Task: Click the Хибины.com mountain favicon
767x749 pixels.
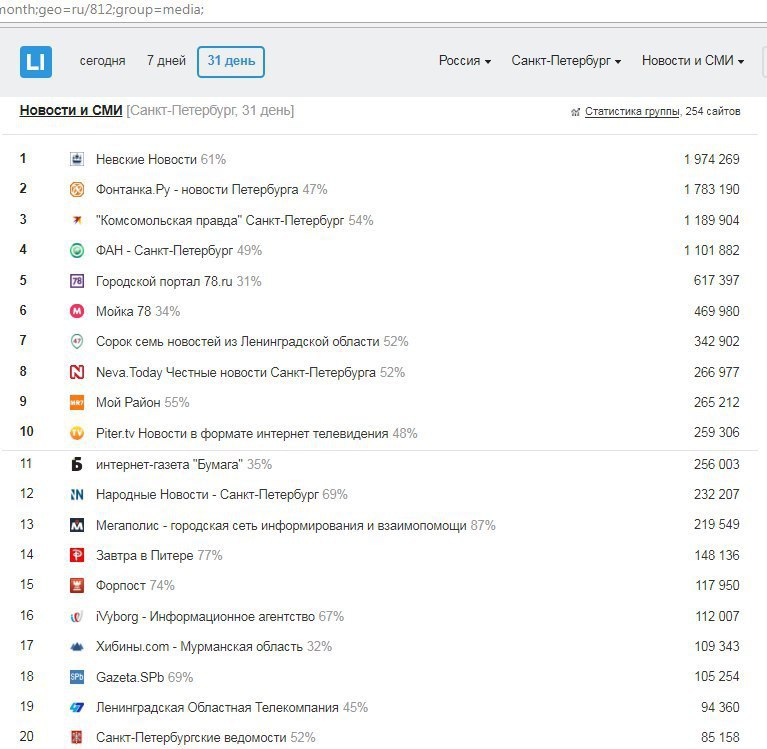Action: (77, 647)
